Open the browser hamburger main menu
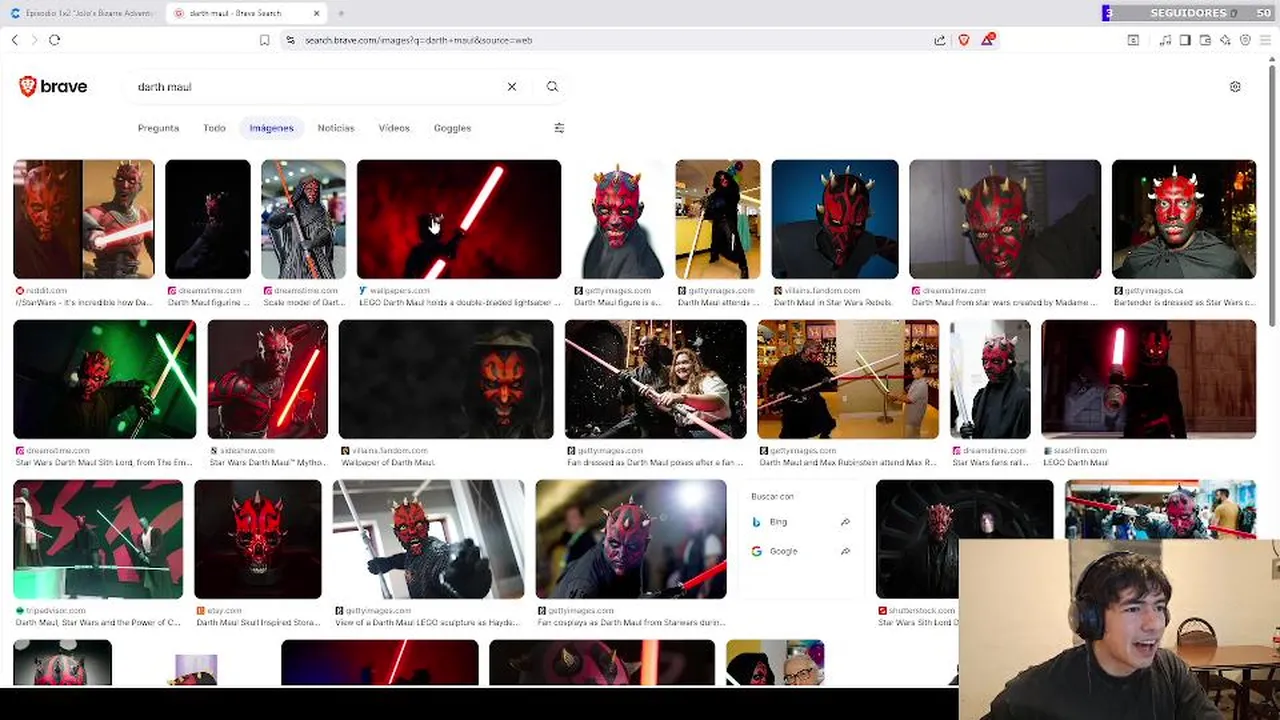The image size is (1280, 720). click(1266, 40)
